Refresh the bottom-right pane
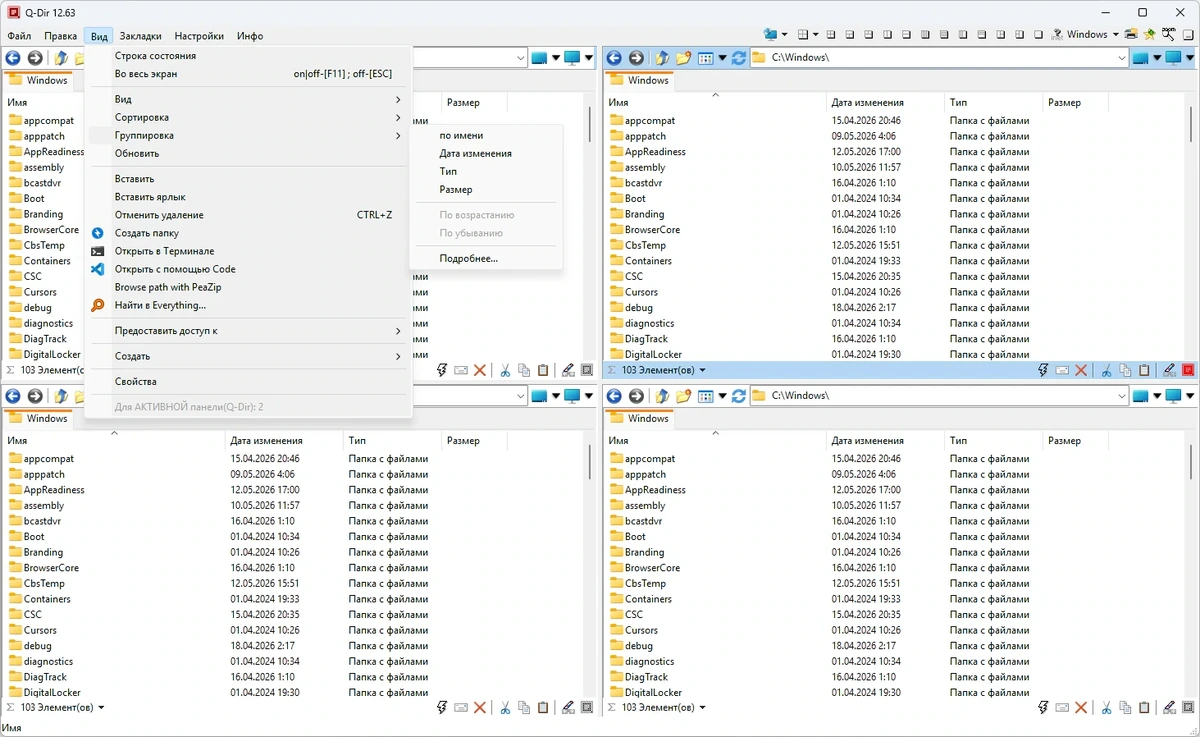The width and height of the screenshot is (1200, 737). click(739, 396)
